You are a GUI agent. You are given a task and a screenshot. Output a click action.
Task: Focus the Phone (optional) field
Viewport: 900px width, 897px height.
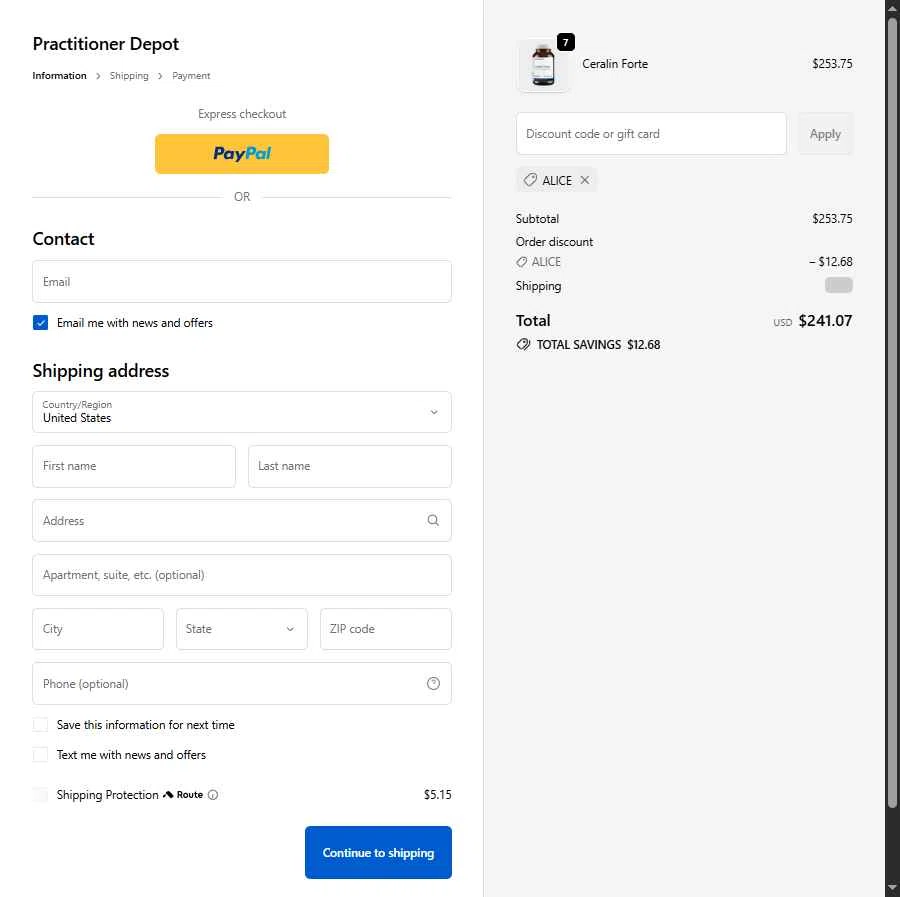(242, 684)
